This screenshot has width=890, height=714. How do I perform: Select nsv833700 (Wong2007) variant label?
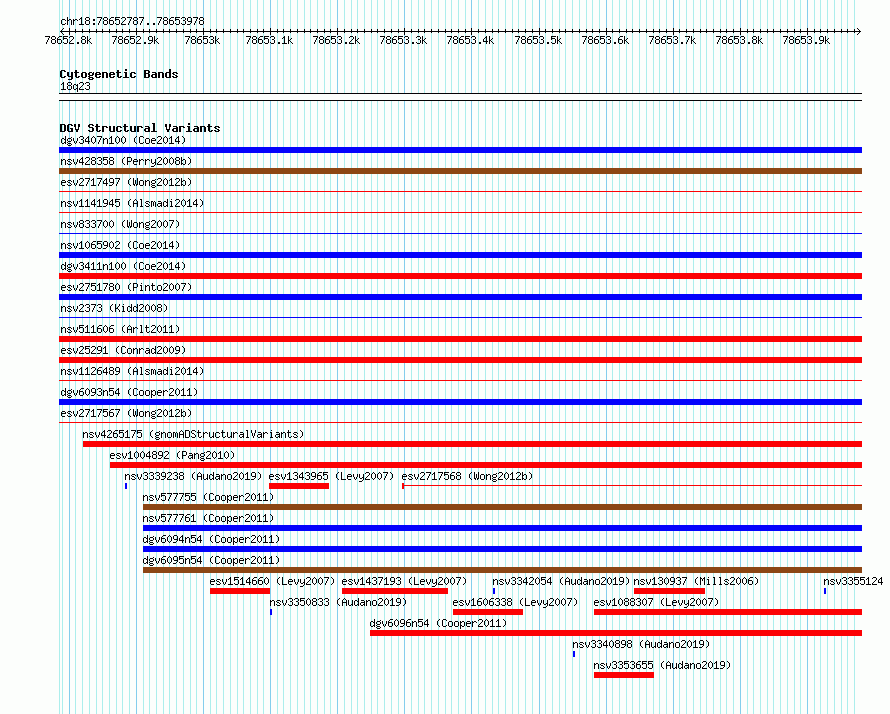120,224
